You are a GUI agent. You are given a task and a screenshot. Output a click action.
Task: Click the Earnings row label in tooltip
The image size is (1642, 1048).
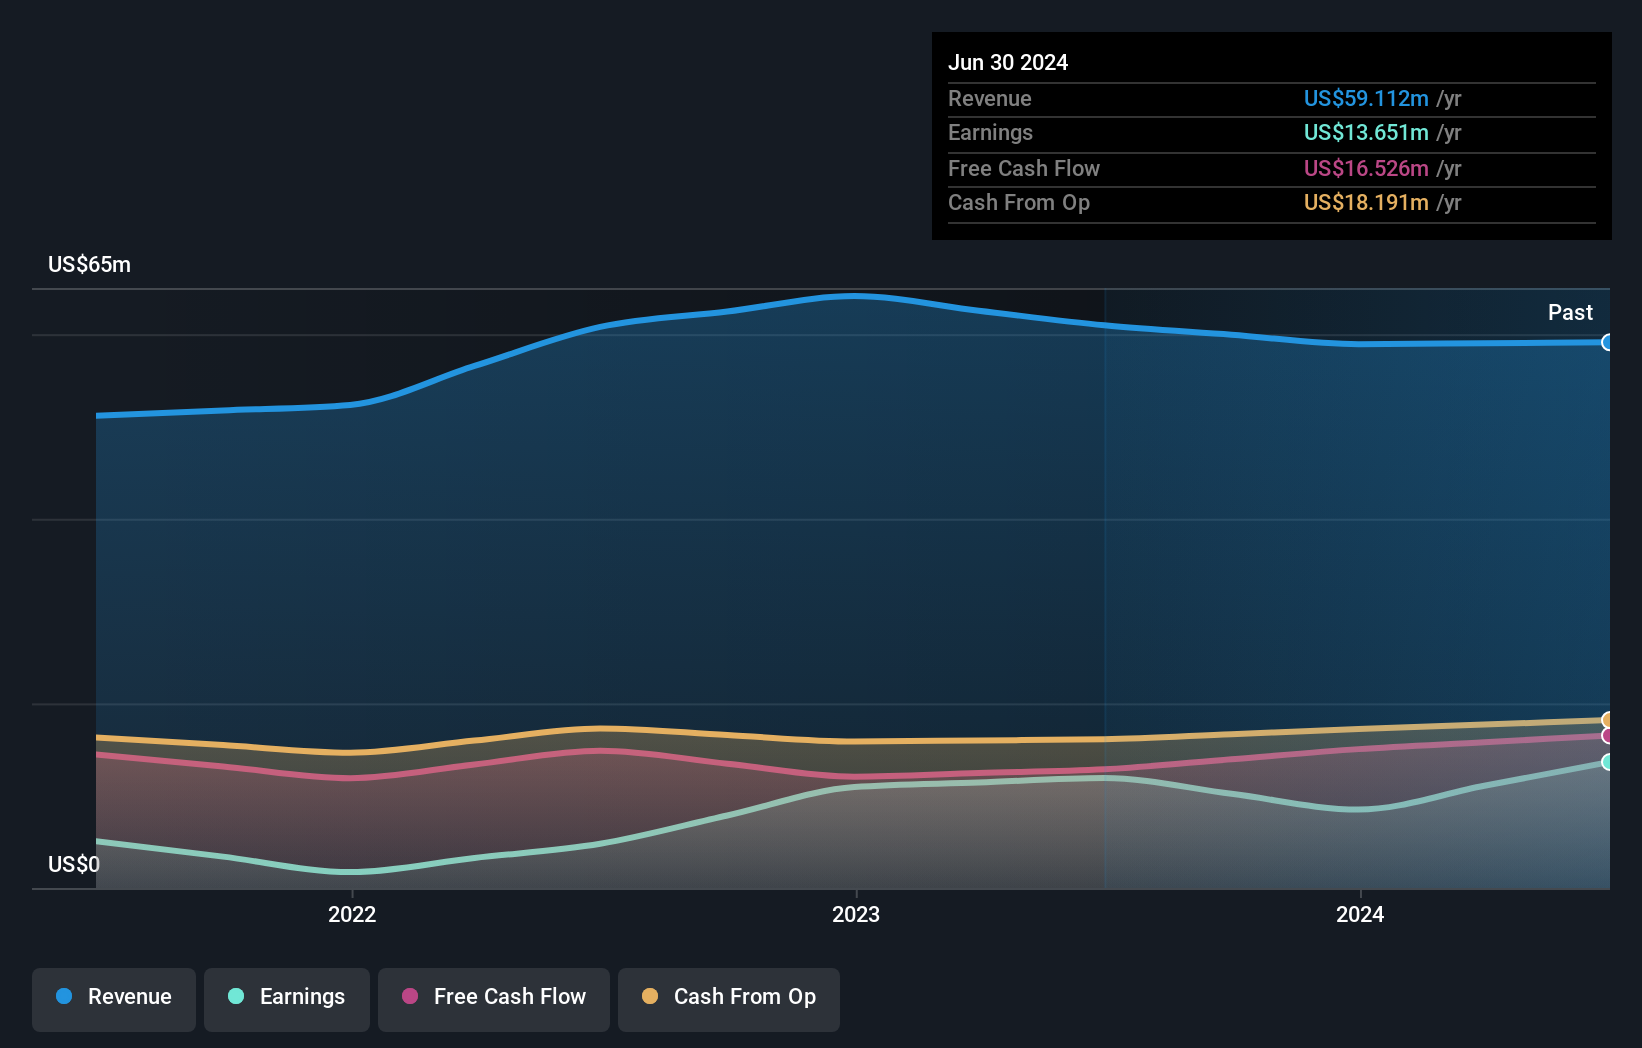point(990,132)
